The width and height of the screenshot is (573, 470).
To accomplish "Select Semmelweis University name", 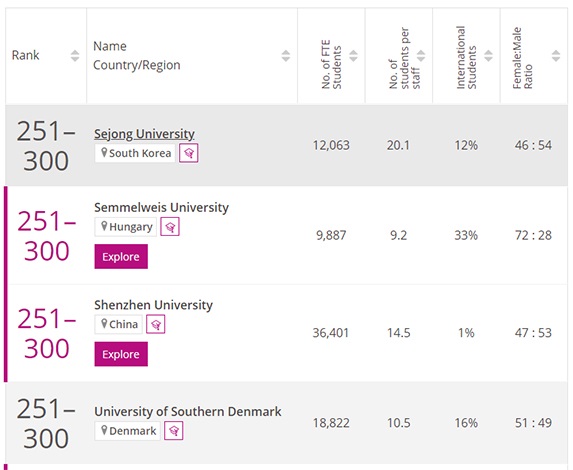I will pos(161,207).
